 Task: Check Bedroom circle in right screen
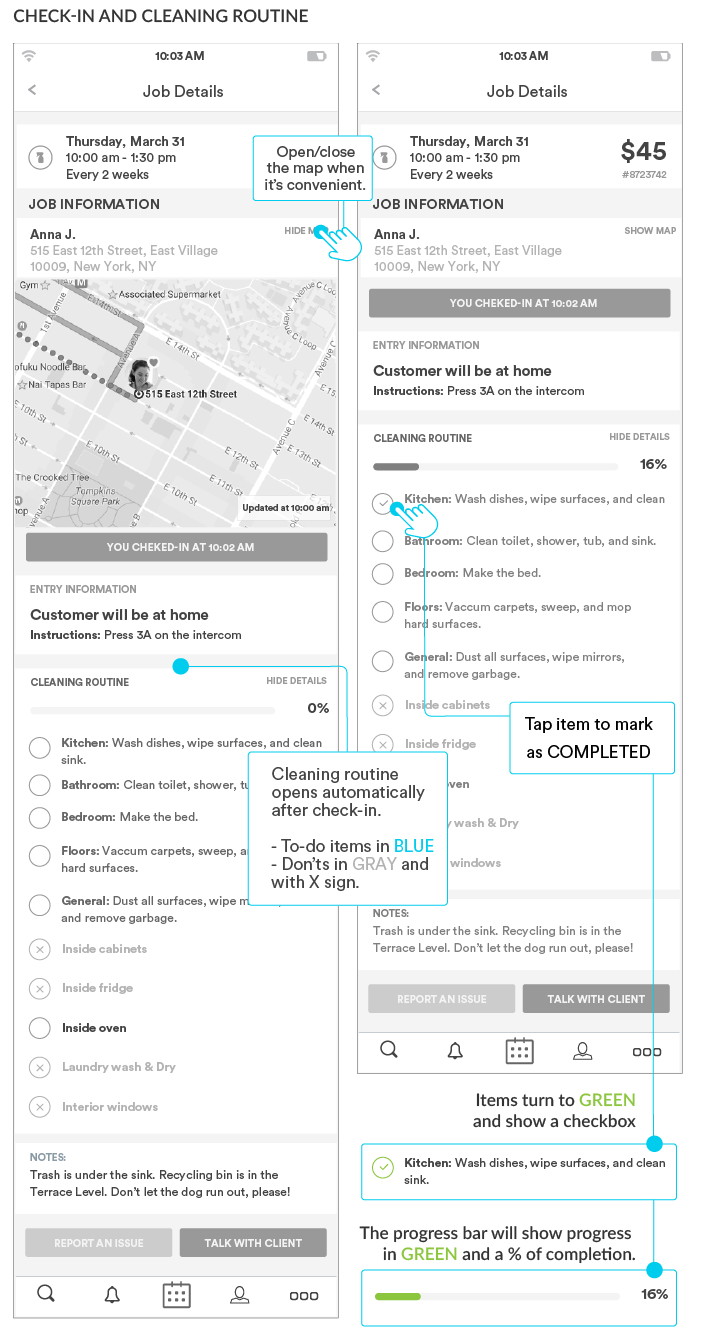[x=382, y=573]
